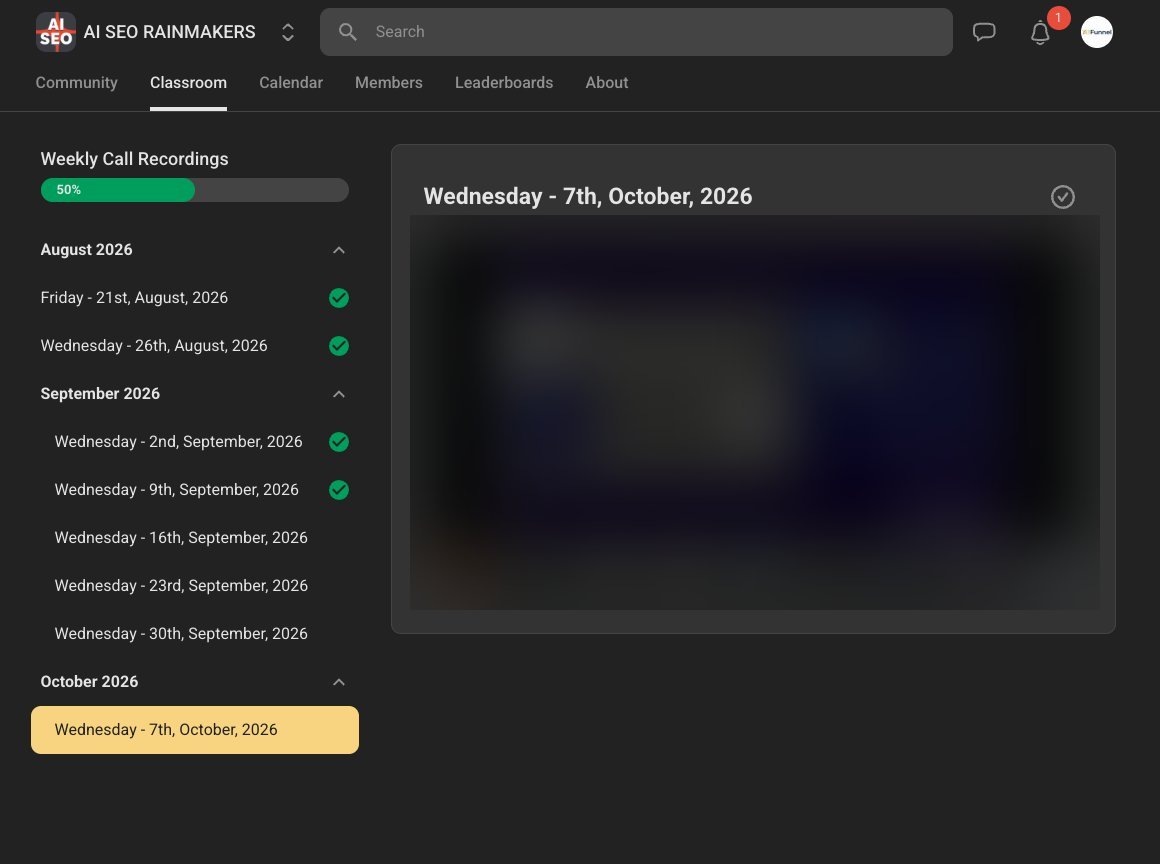Click the Weekly Call Recordings heading
The height and width of the screenshot is (864, 1160).
click(135, 159)
